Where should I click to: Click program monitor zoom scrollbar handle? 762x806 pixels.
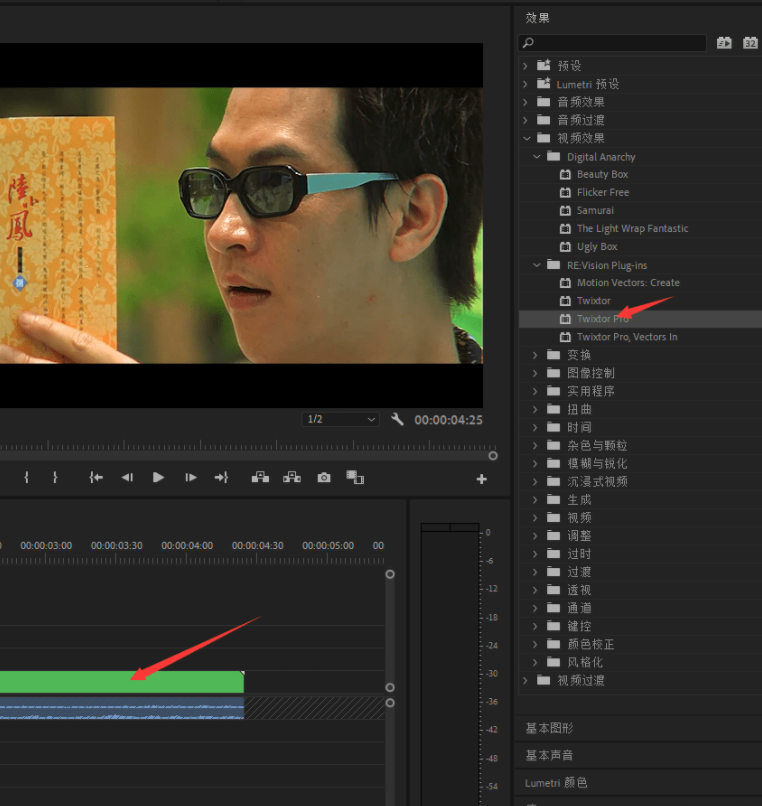click(x=493, y=456)
